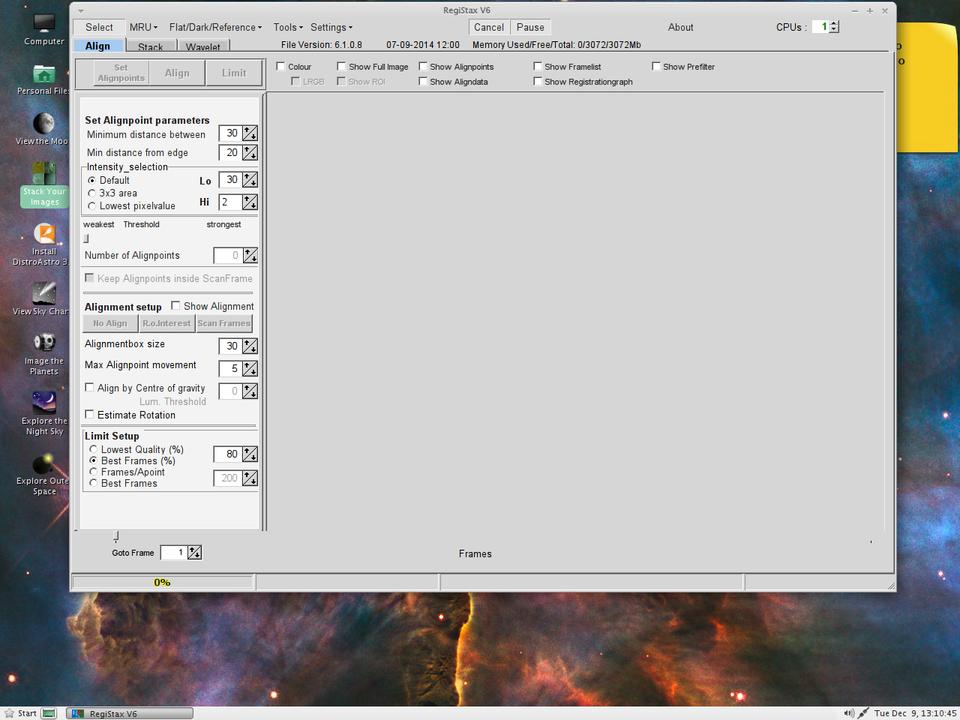Tick the Estimate Rotation checkbox
This screenshot has height=720, width=960.
pos(90,415)
